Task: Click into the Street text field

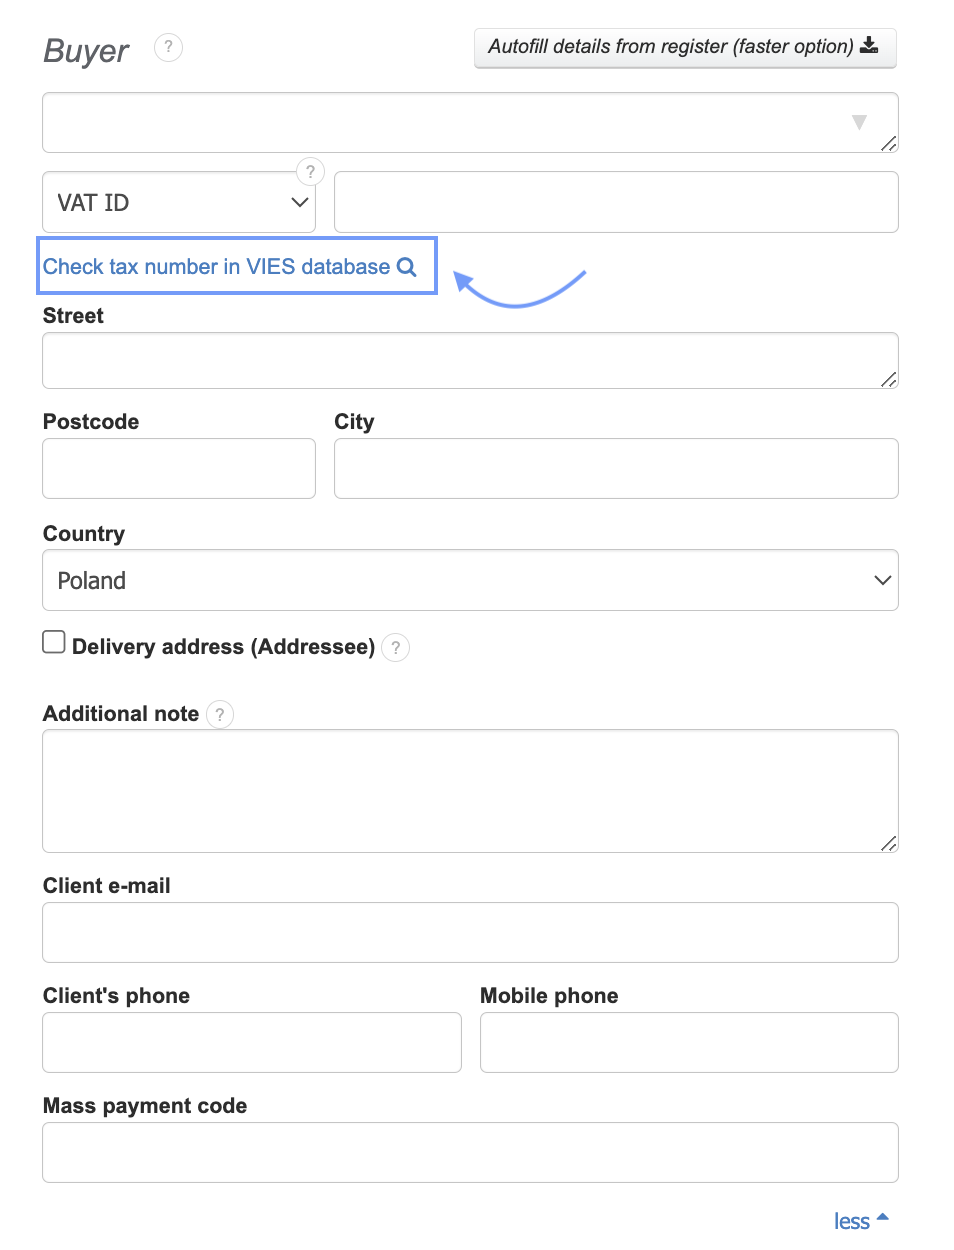Action: 470,361
